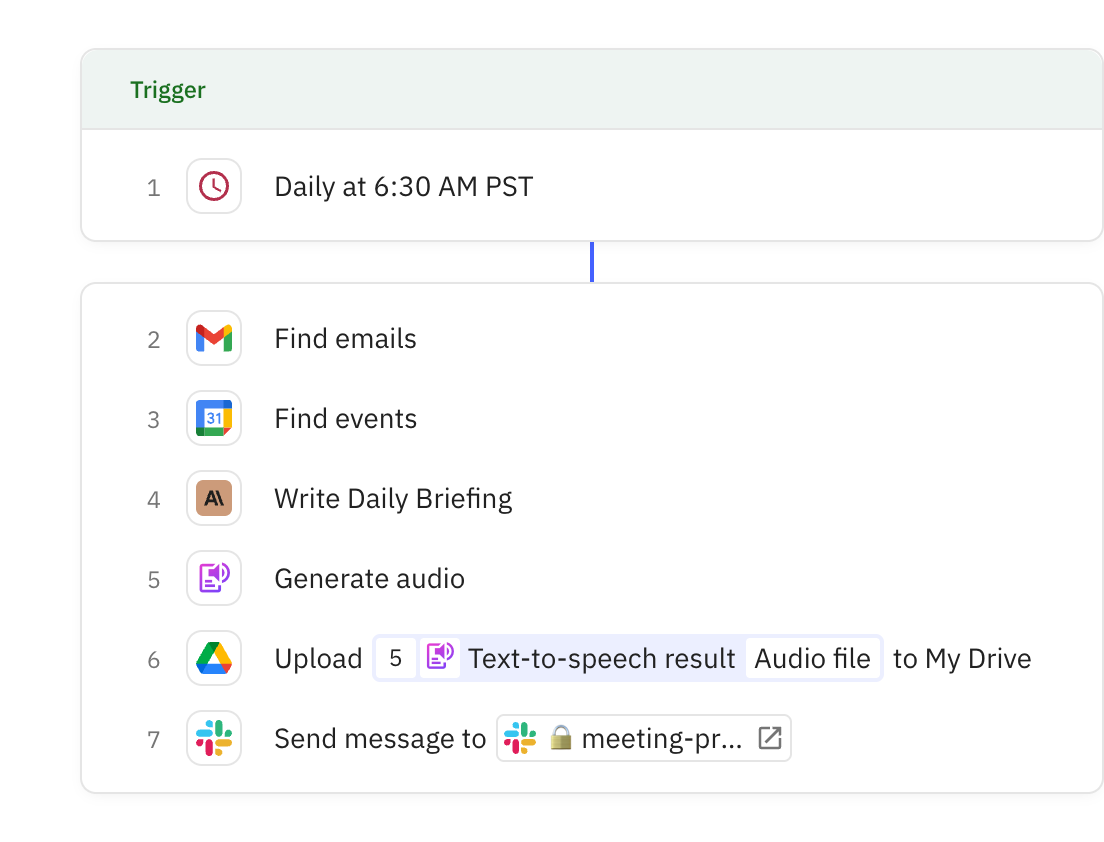The image size is (1104, 842).
Task: Select the Google Drive icon on the upload step
Action: pyautogui.click(x=214, y=658)
